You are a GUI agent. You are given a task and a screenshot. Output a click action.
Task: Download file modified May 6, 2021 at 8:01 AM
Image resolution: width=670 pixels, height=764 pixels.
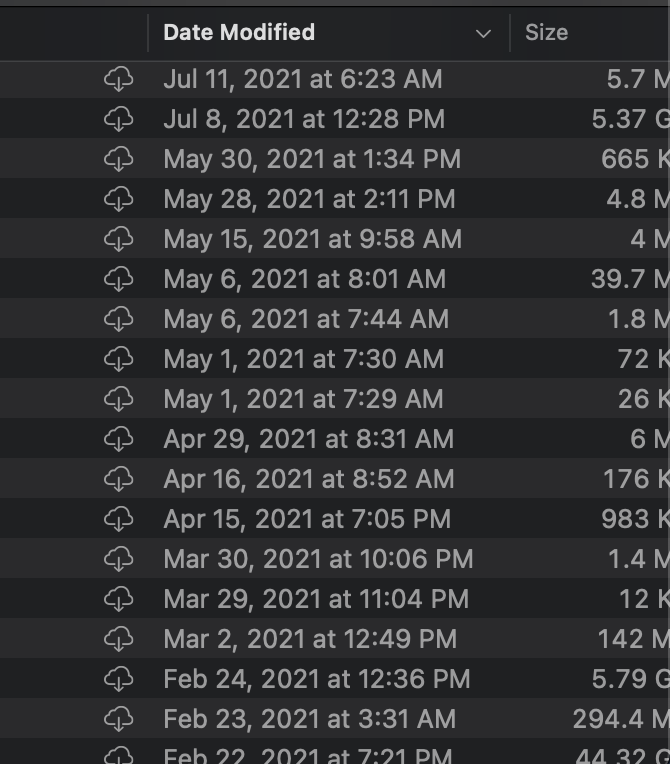[x=119, y=279]
